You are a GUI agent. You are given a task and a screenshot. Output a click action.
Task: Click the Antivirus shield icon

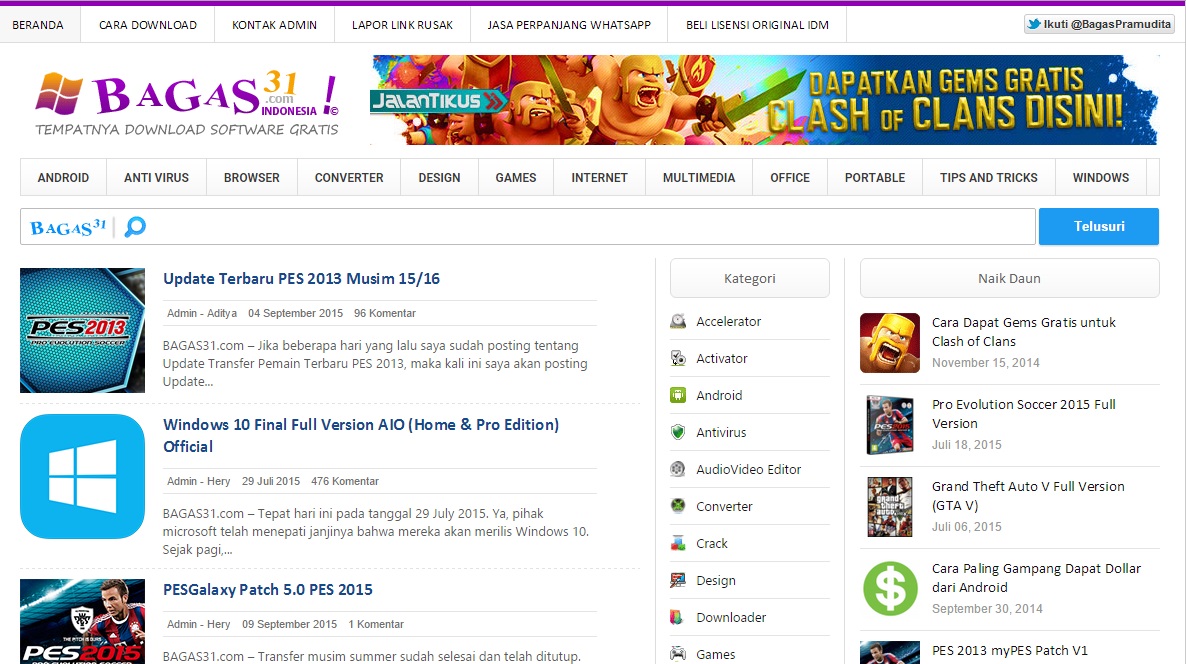tap(678, 433)
